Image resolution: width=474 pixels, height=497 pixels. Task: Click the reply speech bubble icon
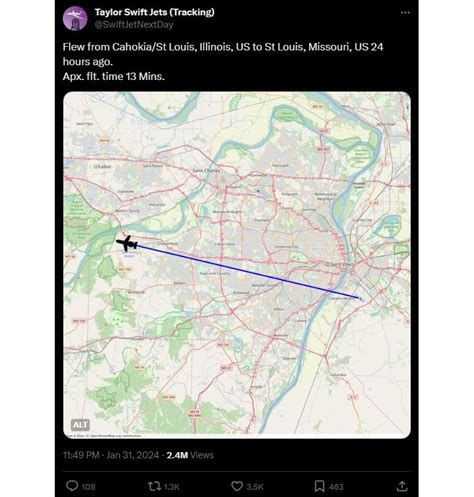[x=72, y=486]
